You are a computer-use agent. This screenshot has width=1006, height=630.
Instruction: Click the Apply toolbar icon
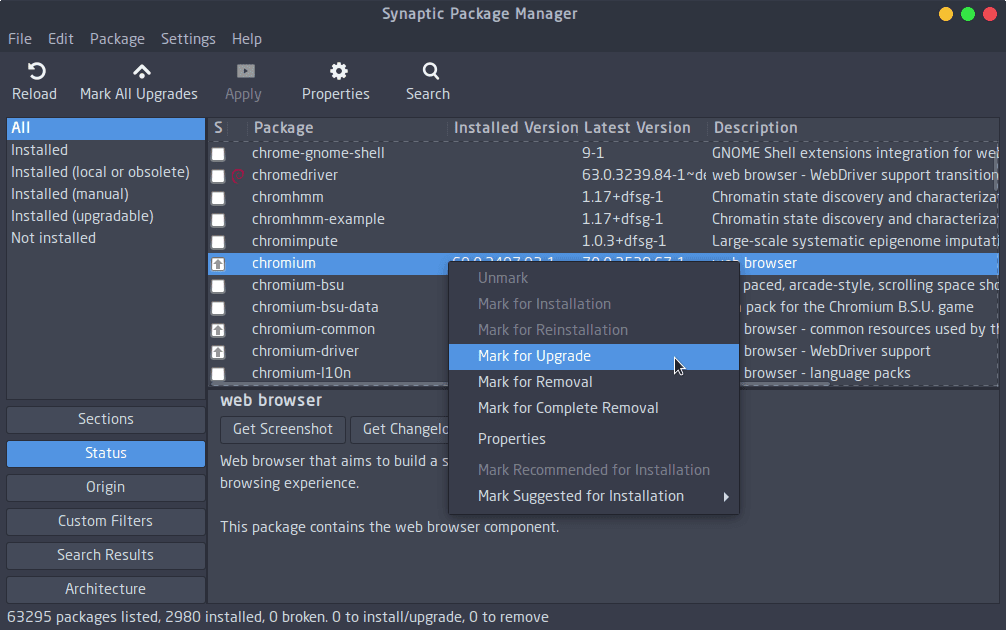(x=245, y=71)
